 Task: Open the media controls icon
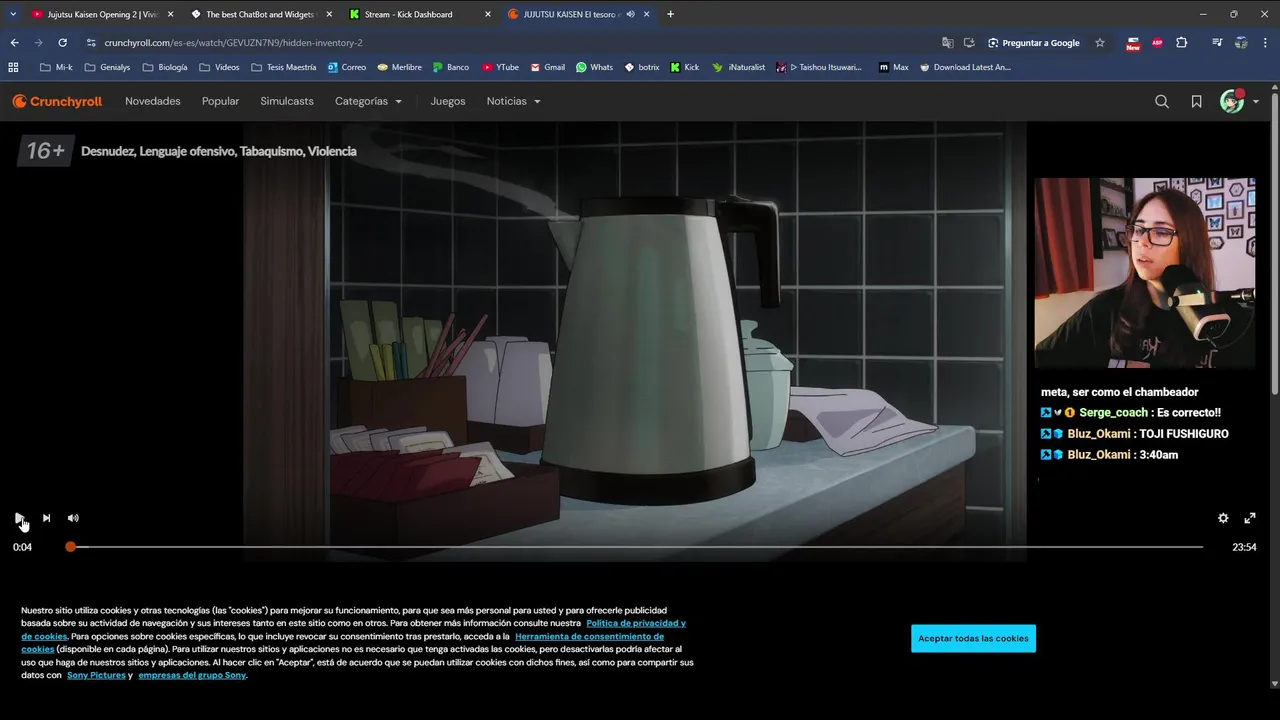(1217, 43)
